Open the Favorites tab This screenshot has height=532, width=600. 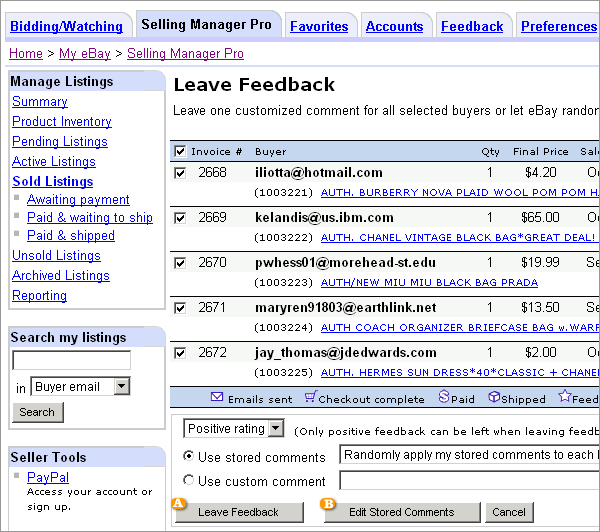[319, 26]
